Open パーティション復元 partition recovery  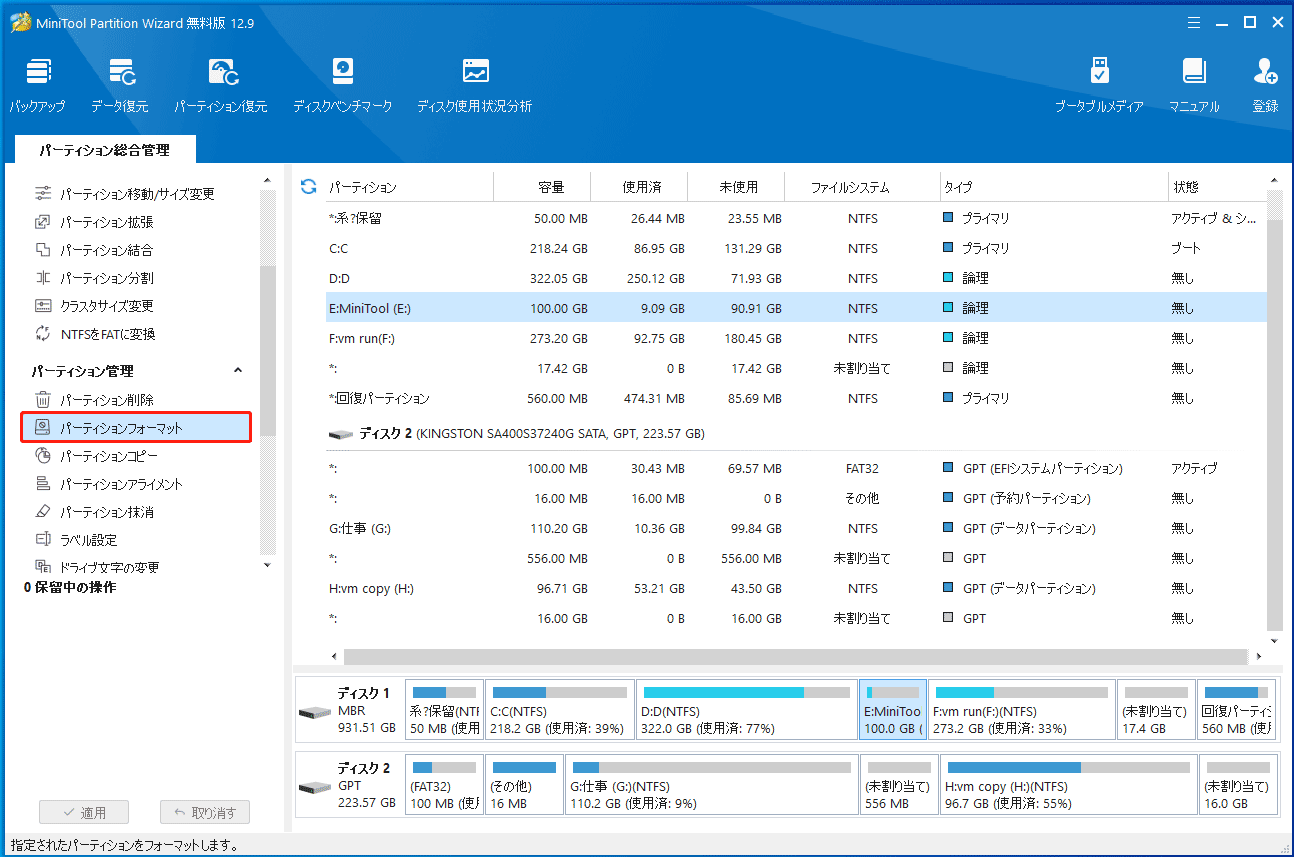click(x=221, y=86)
